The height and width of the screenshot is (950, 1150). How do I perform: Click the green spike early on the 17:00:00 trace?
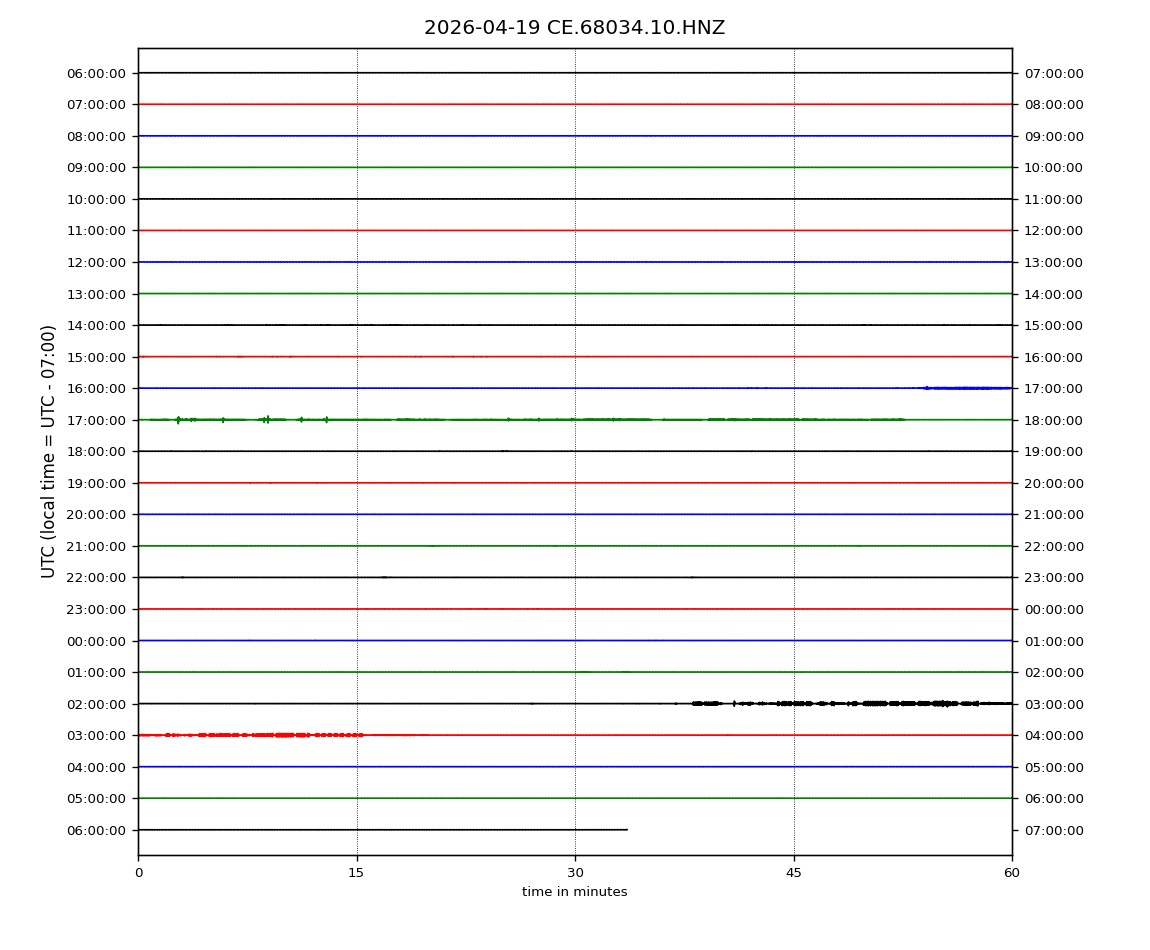178,420
